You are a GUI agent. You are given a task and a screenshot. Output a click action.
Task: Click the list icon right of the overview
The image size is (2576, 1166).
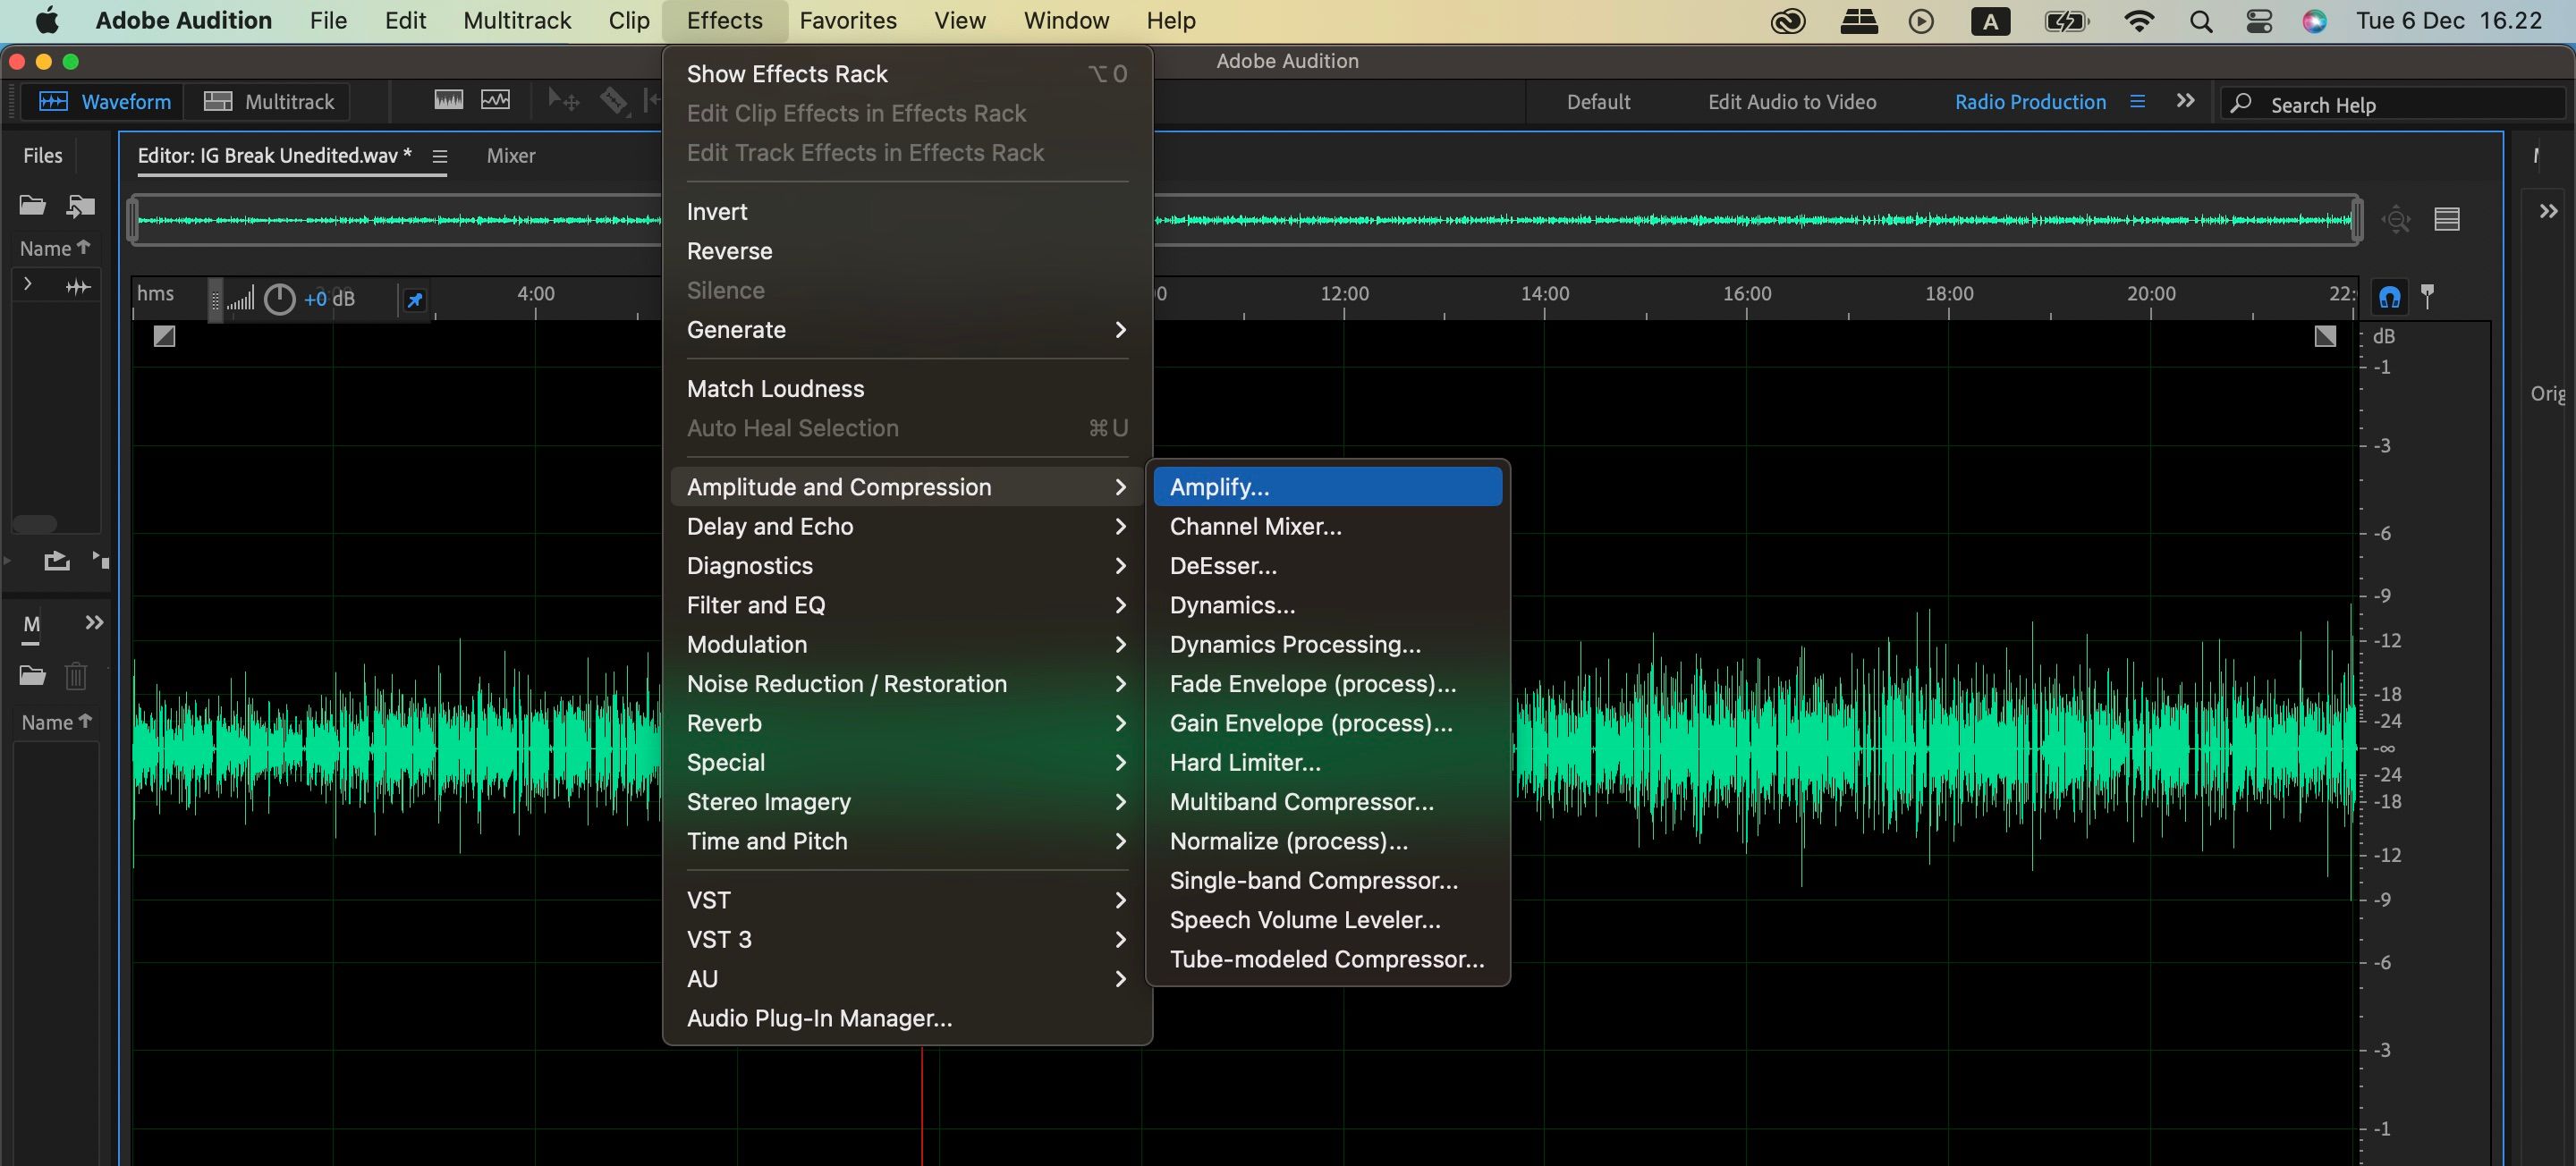coord(2446,219)
